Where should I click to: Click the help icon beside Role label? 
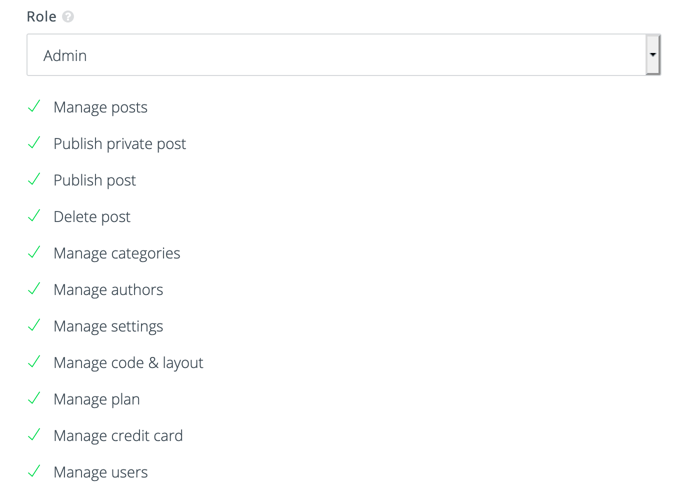pos(68,17)
